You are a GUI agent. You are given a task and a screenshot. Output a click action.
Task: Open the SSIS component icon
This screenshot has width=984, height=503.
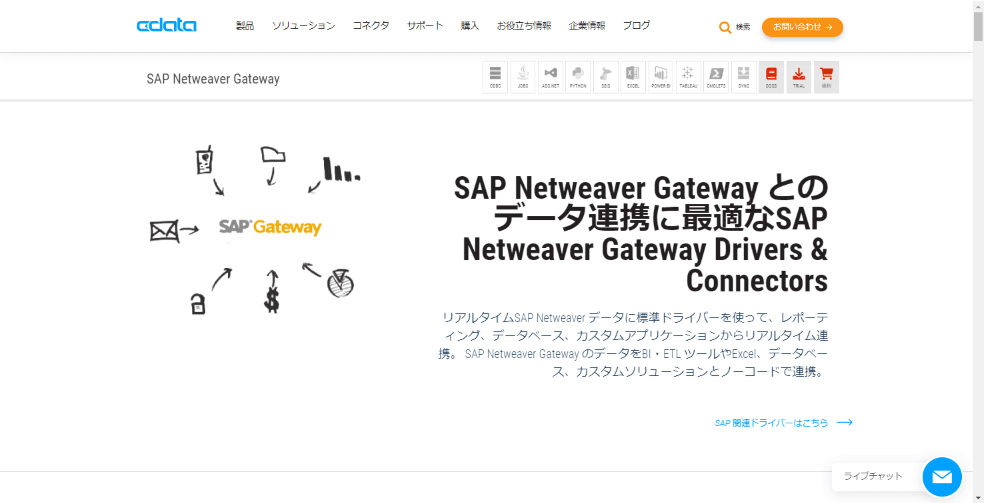[606, 77]
